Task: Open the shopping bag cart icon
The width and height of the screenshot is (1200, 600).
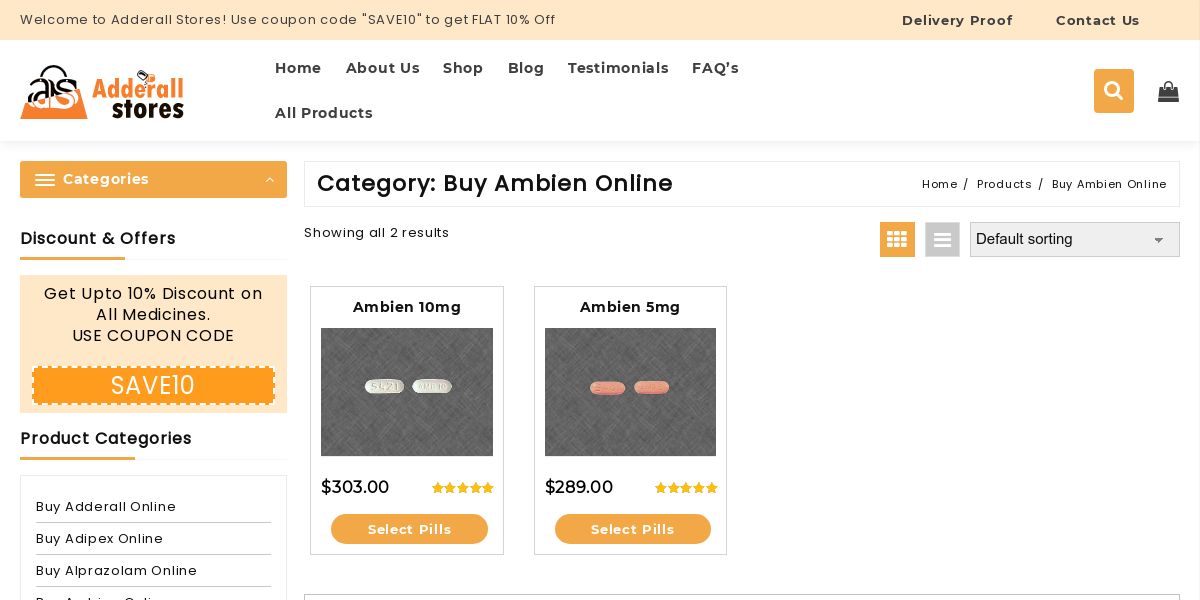Action: (1168, 92)
